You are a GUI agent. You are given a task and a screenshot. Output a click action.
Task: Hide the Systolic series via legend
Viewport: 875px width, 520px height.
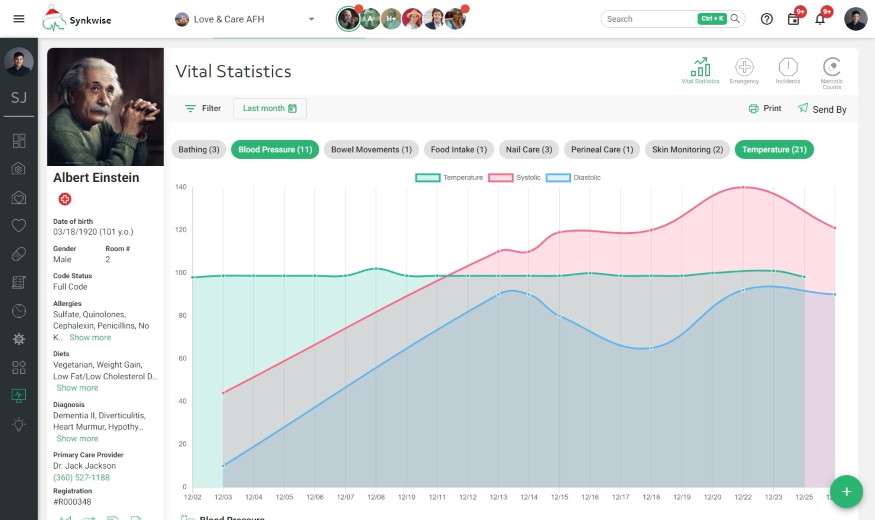tap(515, 177)
